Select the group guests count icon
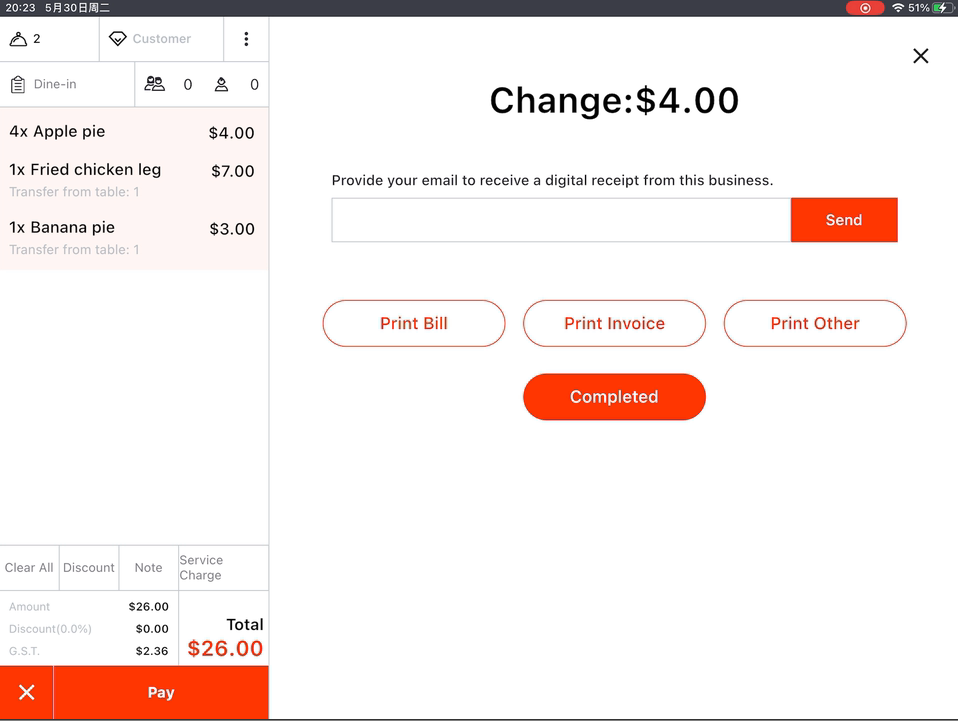Viewport: 958px width, 721px height. [x=155, y=85]
